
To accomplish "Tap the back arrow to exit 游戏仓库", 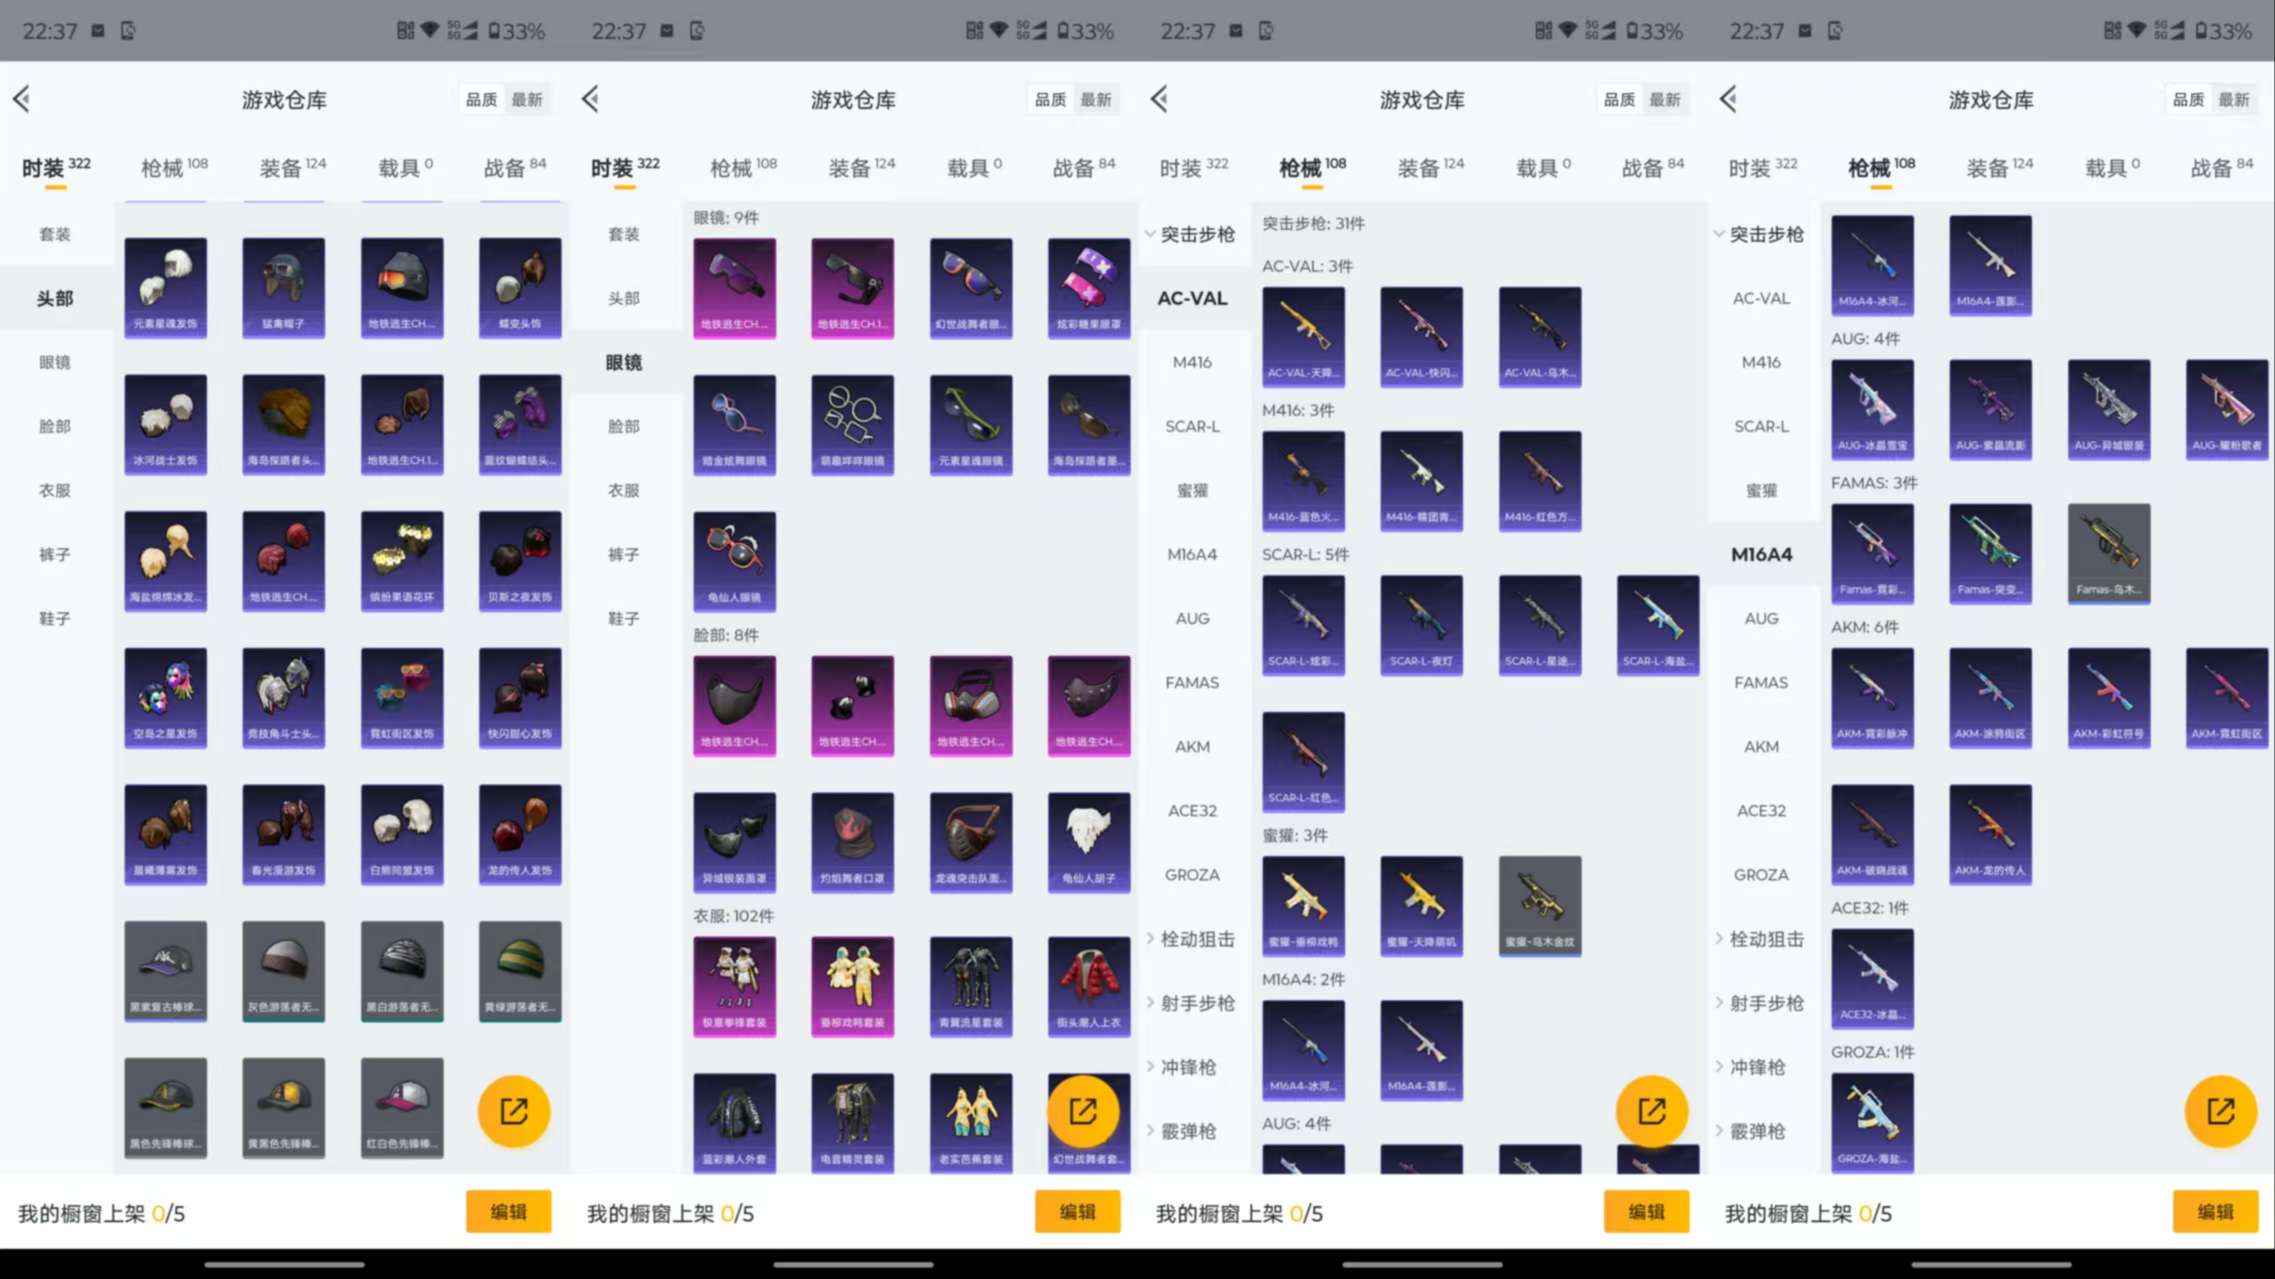I will pos(22,99).
